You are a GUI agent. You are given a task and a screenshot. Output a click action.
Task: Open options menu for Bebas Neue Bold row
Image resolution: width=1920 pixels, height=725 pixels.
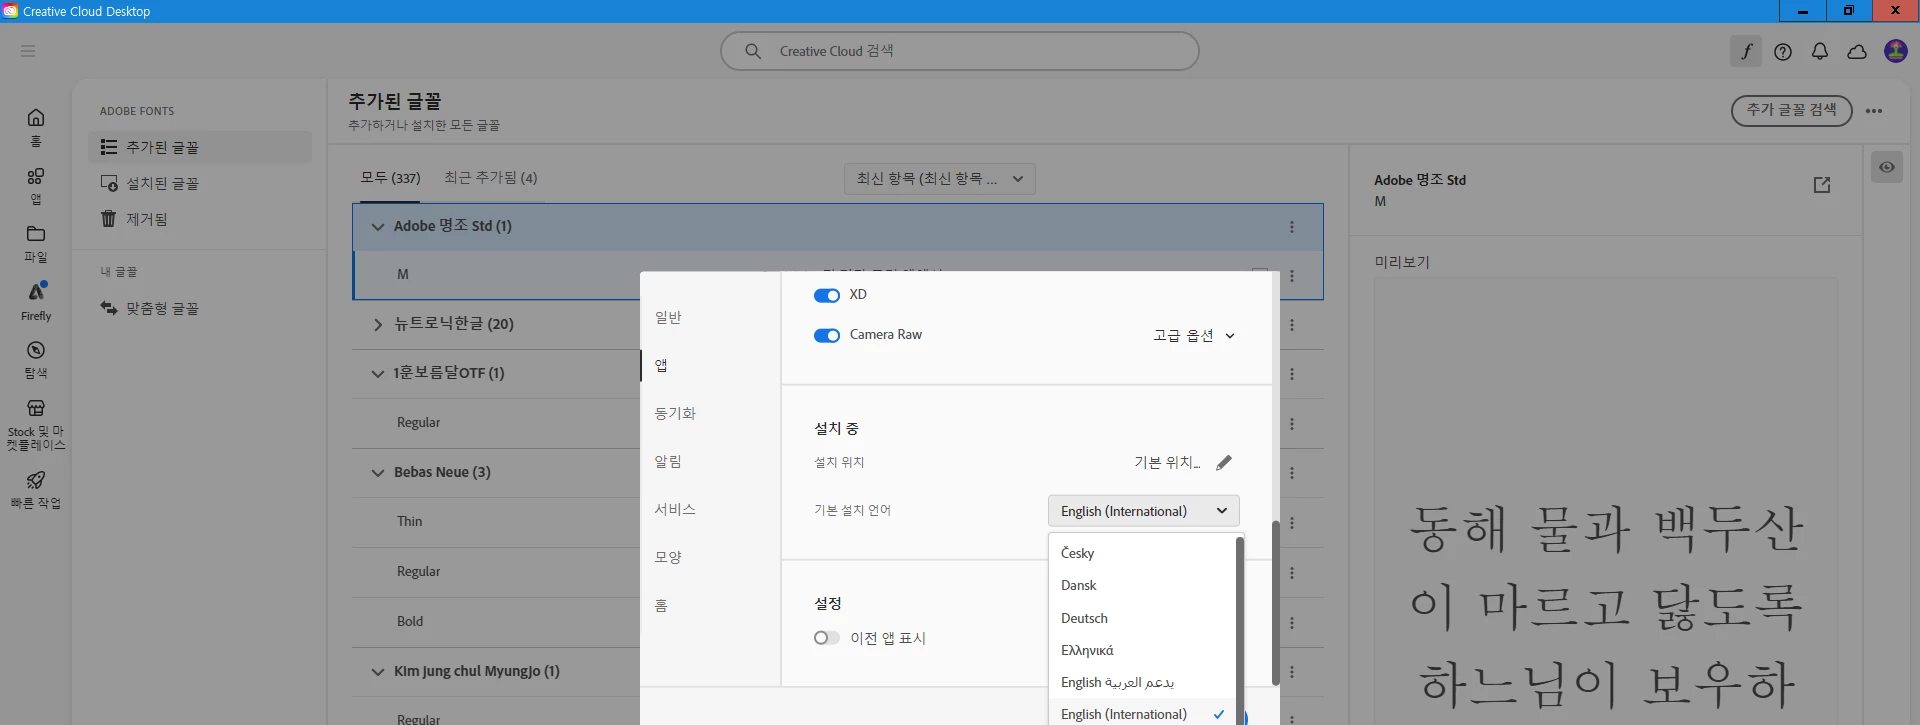(x=1292, y=622)
